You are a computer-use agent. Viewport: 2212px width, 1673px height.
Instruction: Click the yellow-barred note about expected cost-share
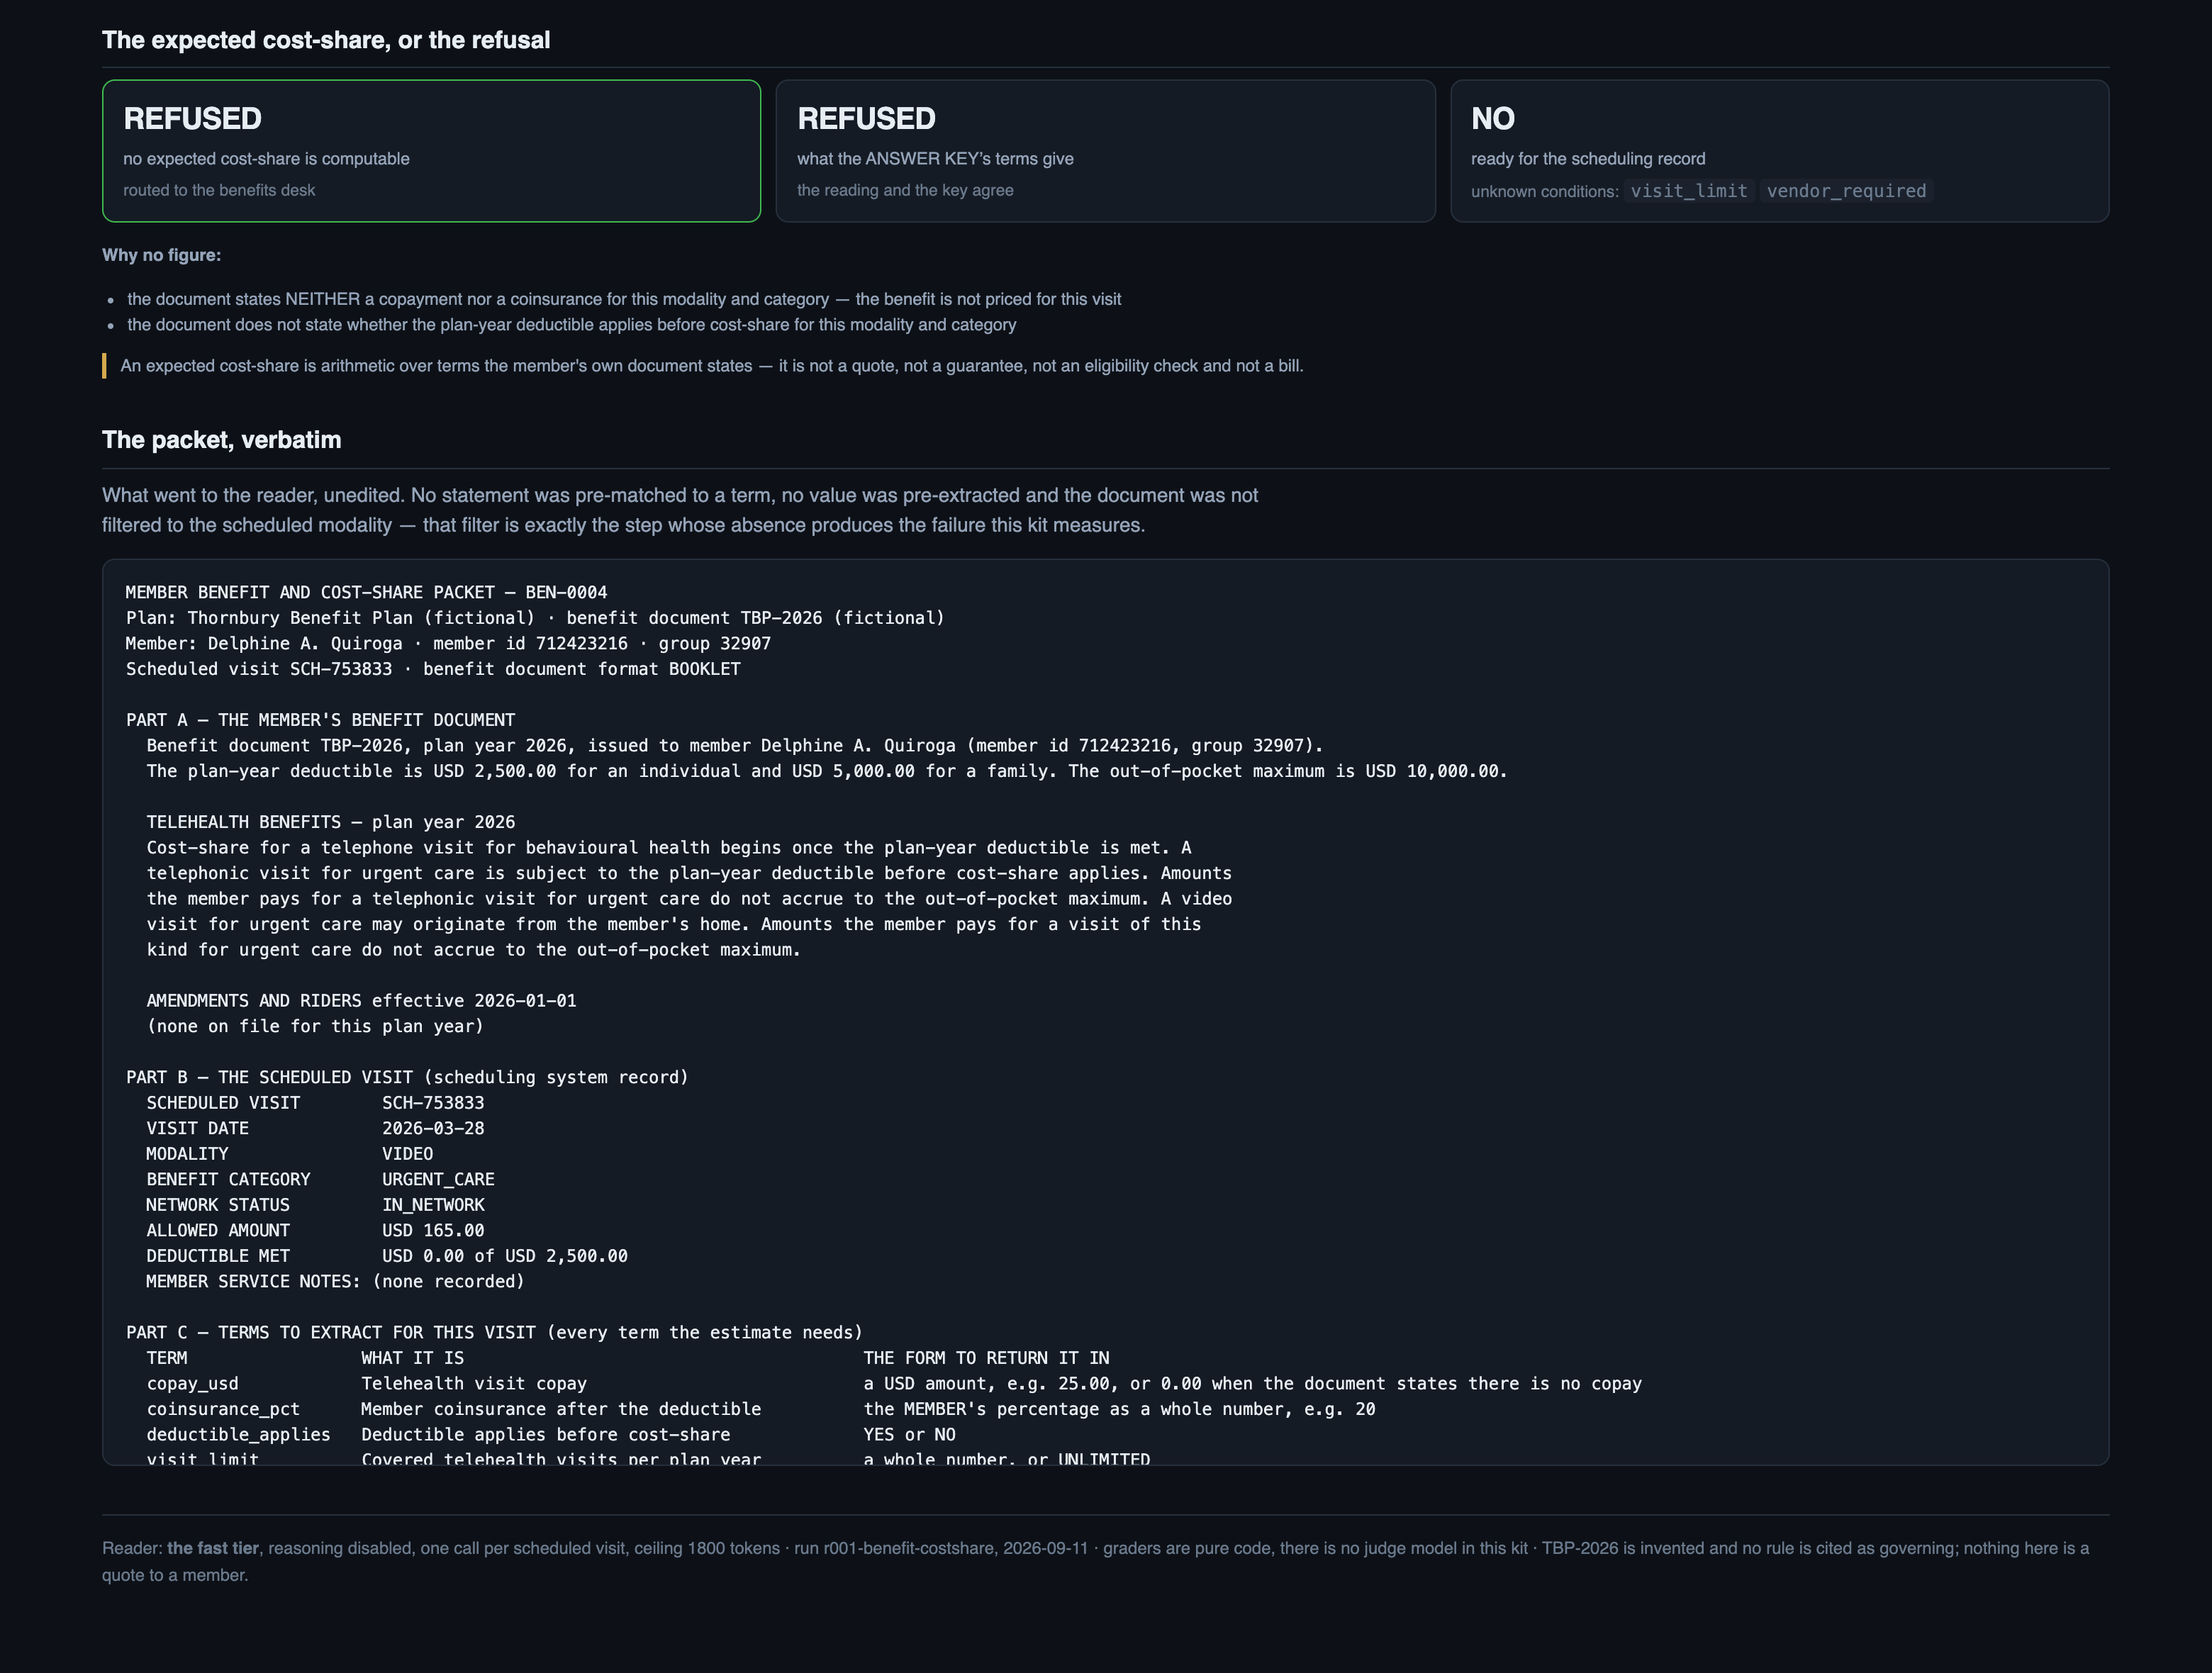pos(711,366)
